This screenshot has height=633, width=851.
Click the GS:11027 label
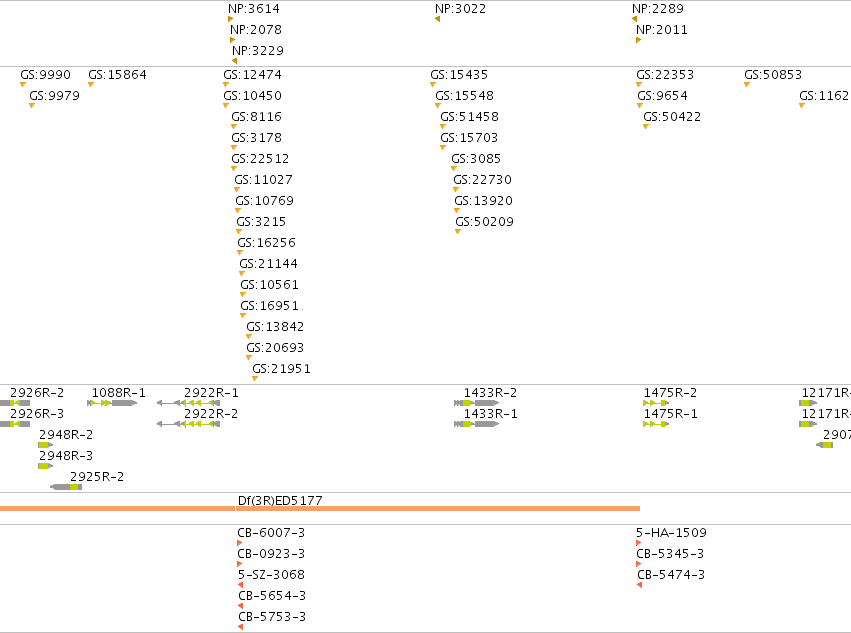click(x=263, y=180)
